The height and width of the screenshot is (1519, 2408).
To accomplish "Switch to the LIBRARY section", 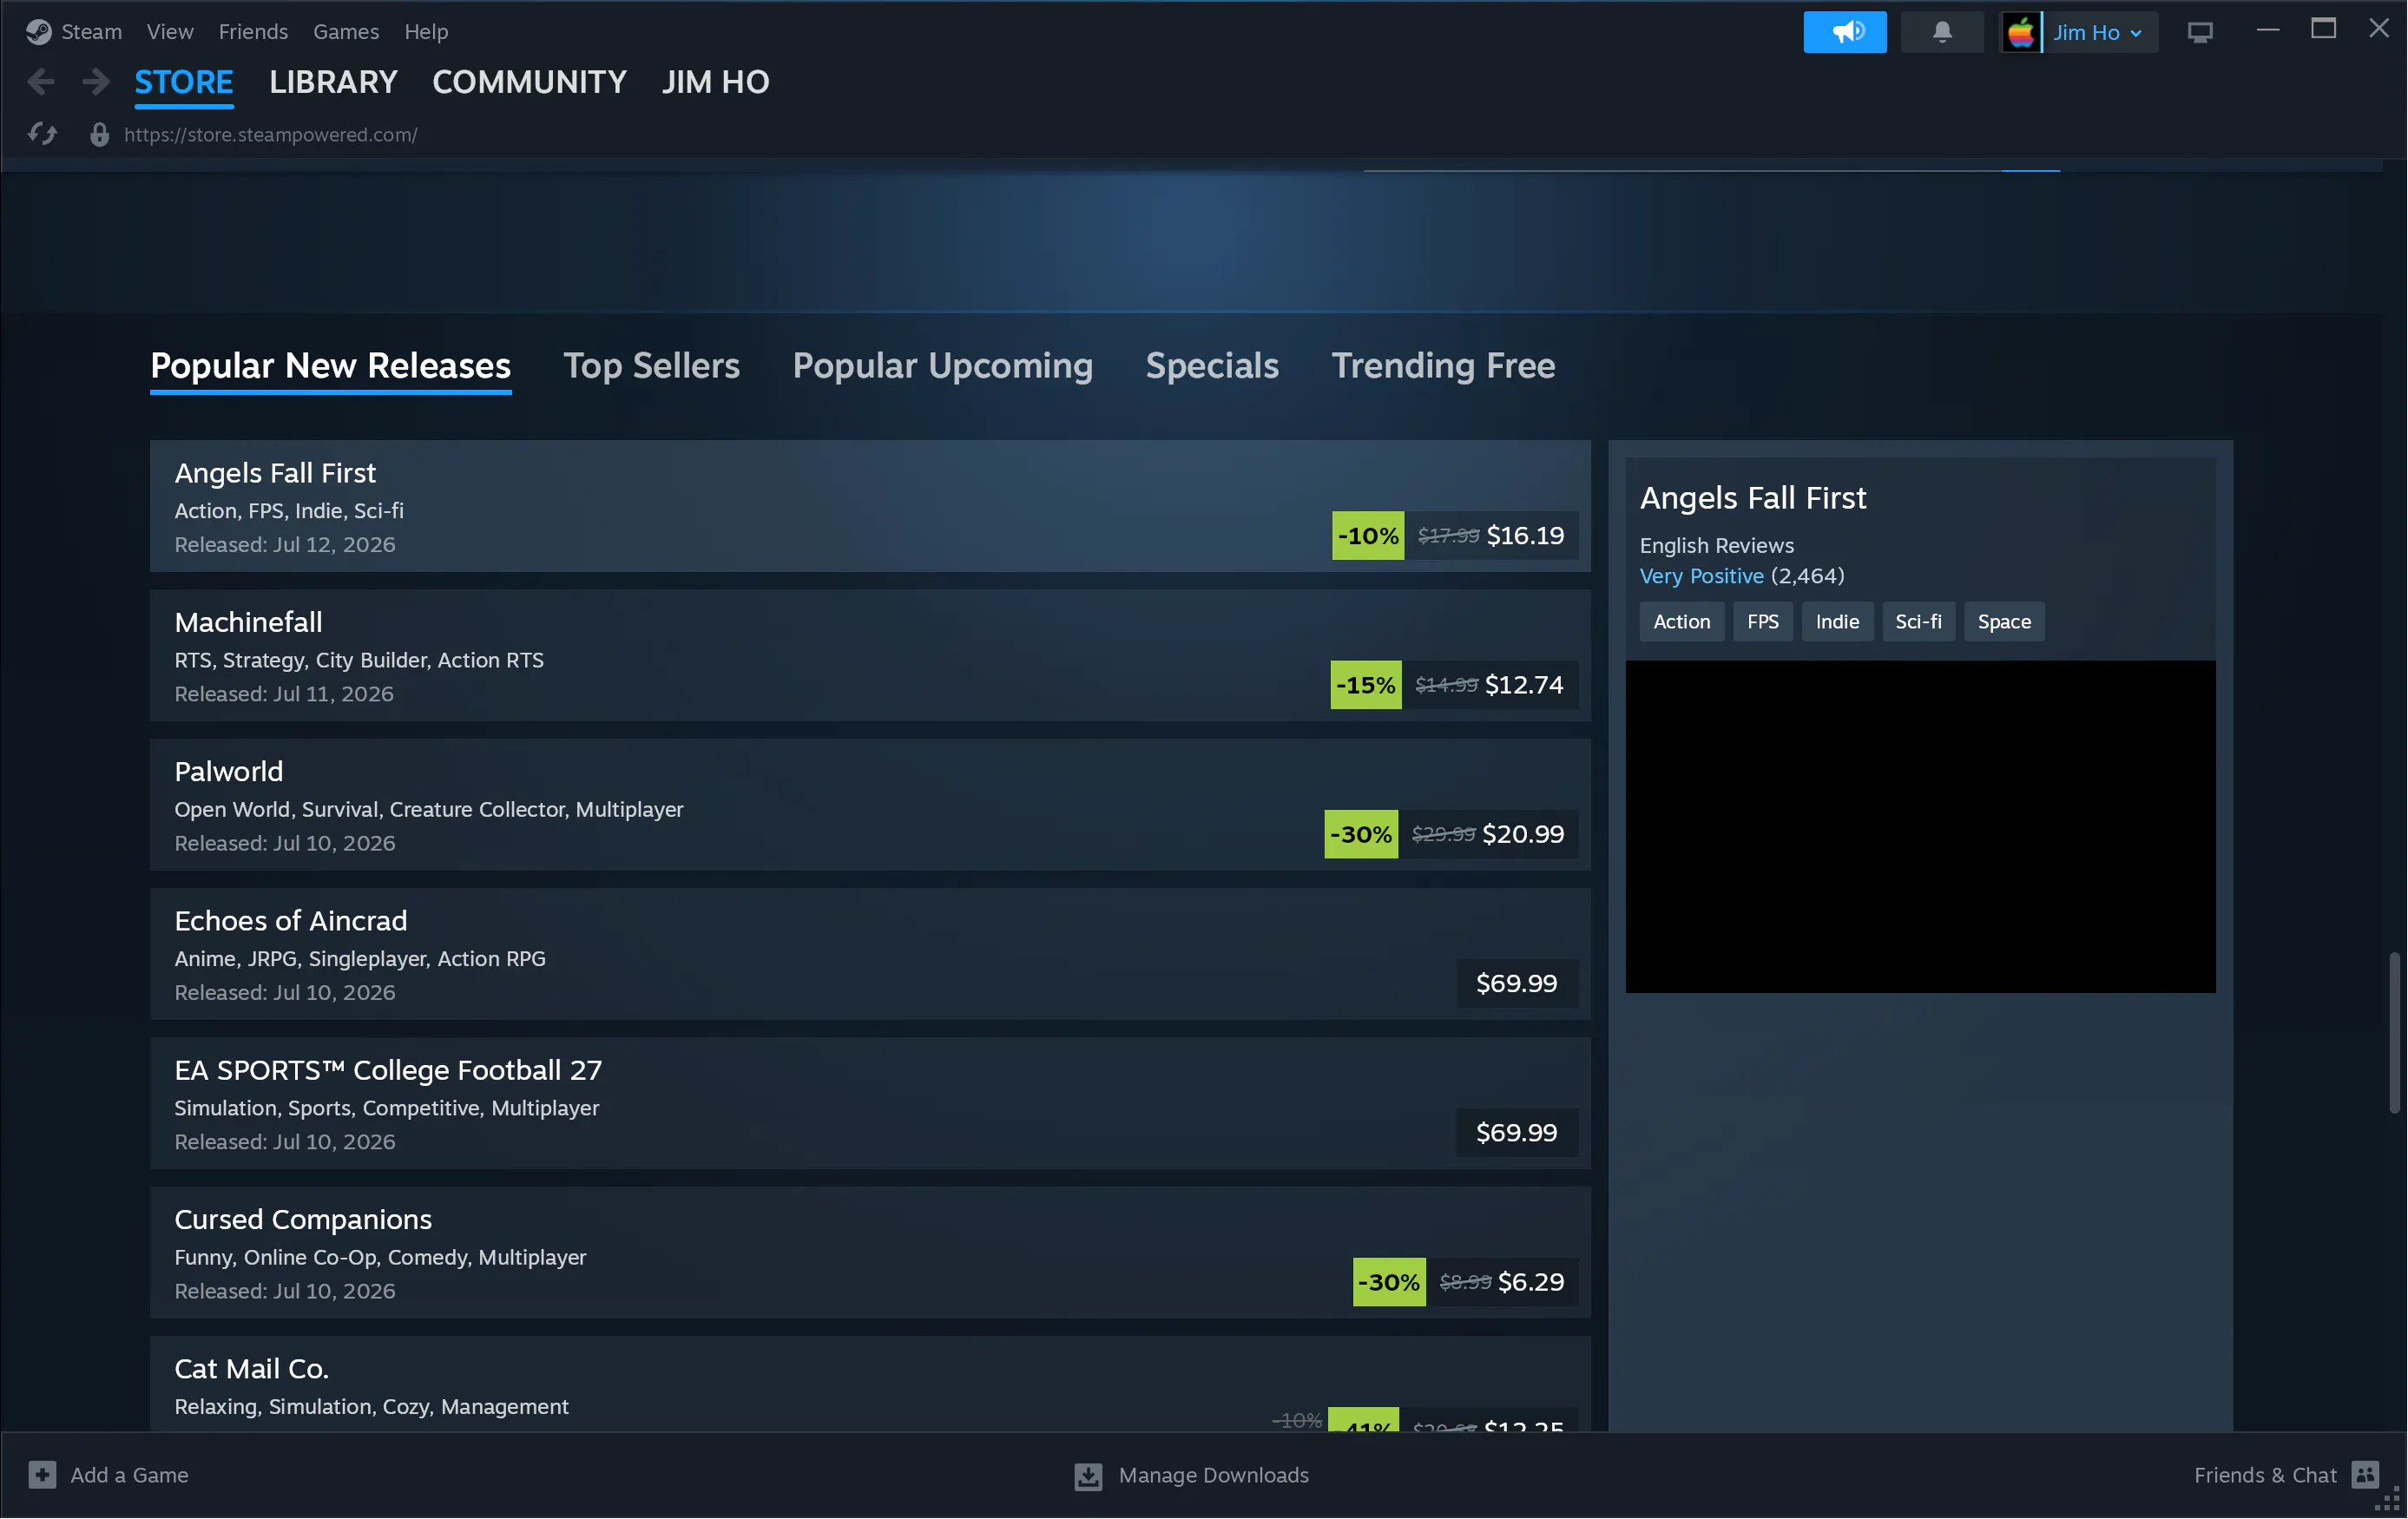I will coord(333,82).
